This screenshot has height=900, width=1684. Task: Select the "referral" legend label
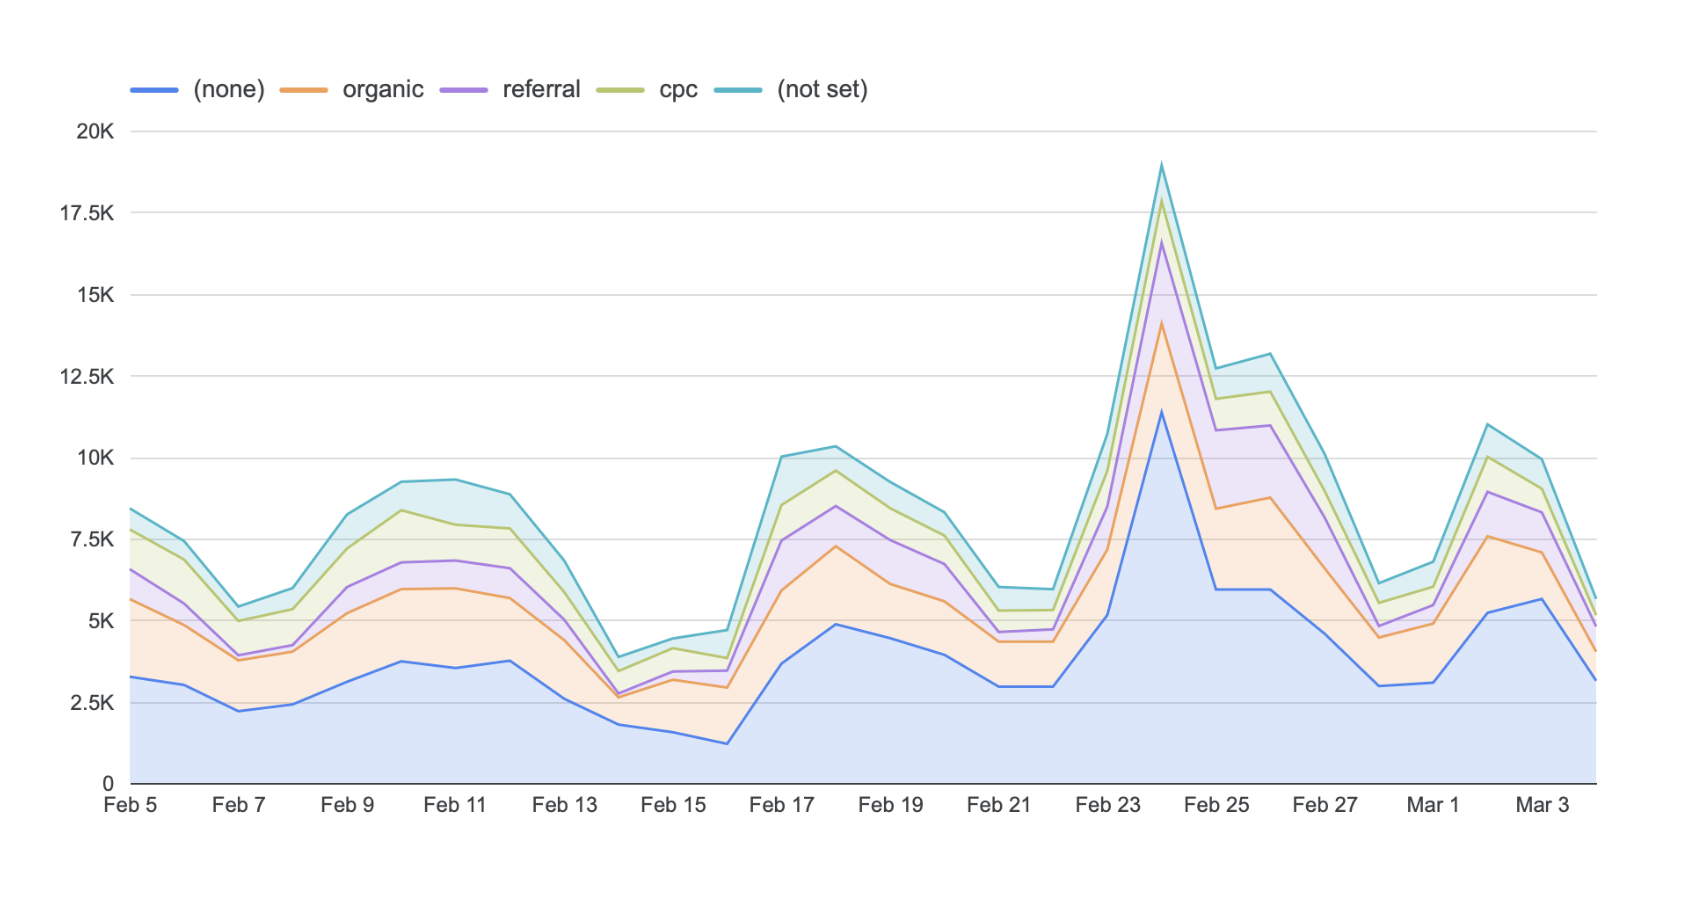pyautogui.click(x=541, y=90)
